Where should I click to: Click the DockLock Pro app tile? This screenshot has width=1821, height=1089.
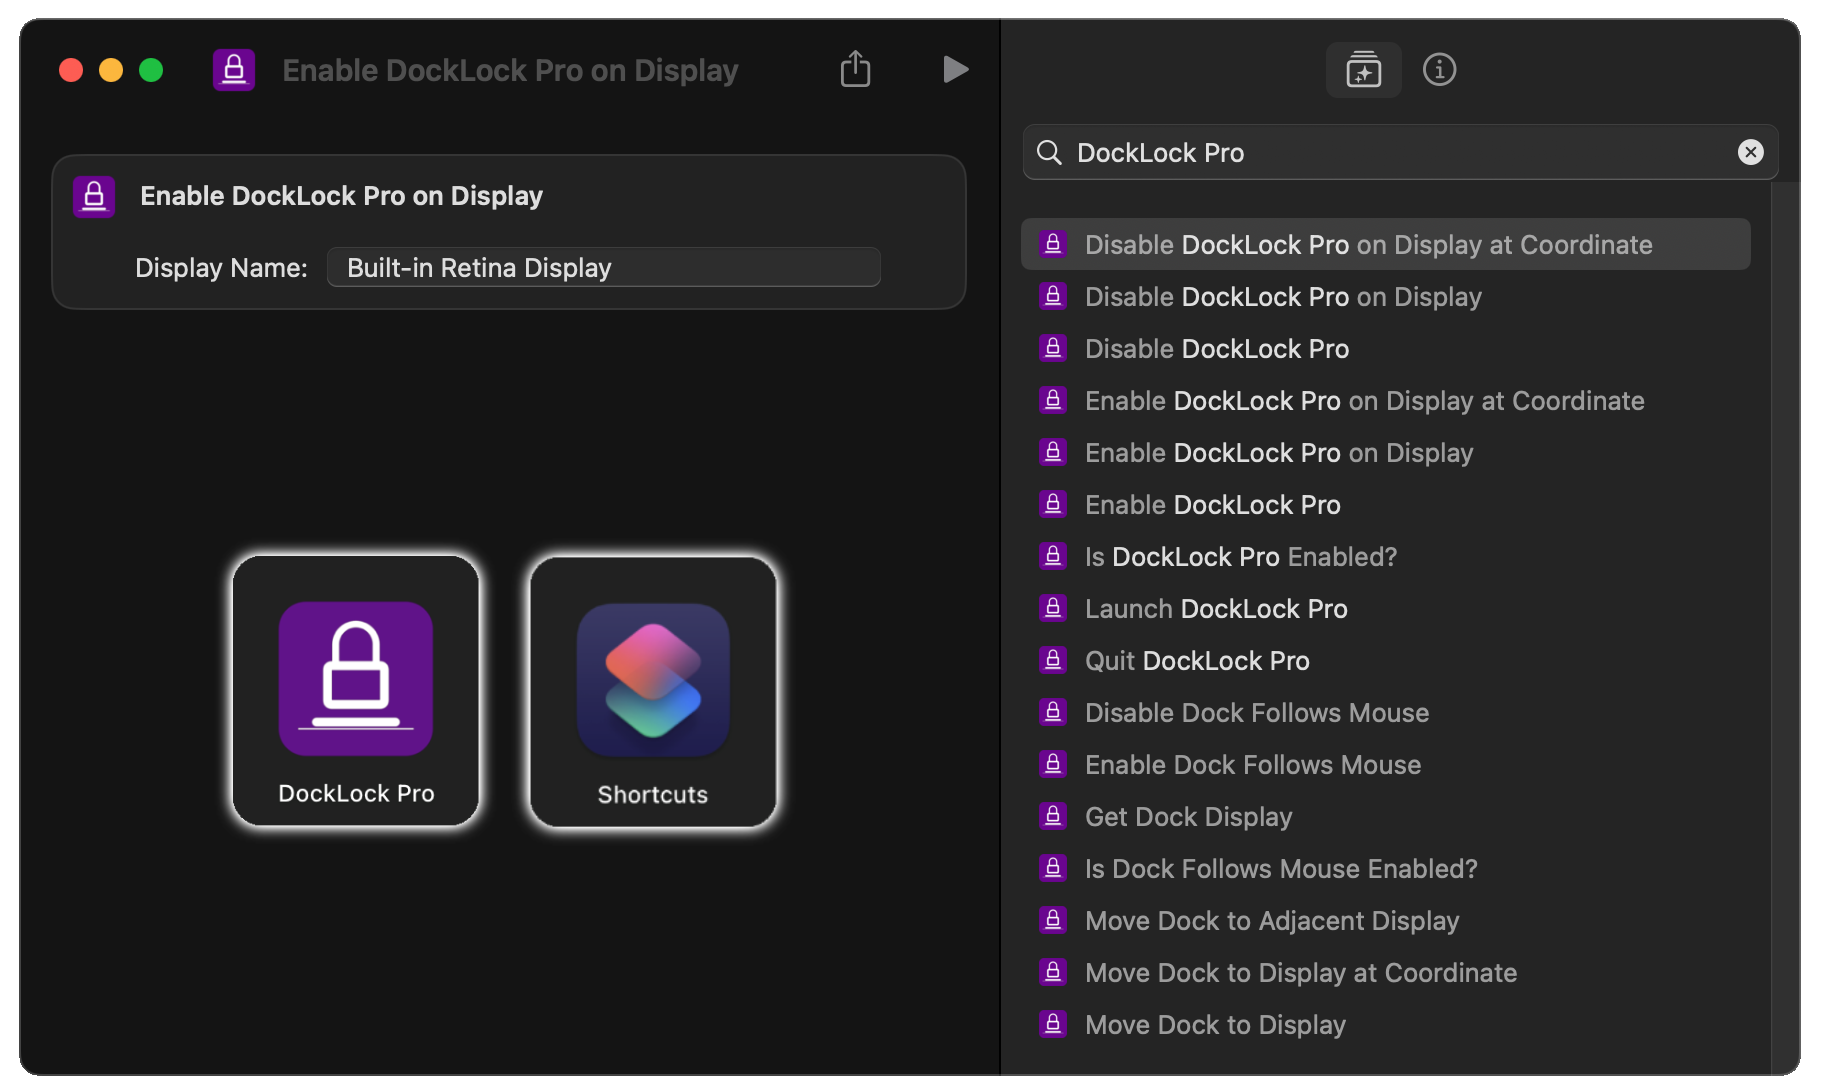tap(356, 691)
